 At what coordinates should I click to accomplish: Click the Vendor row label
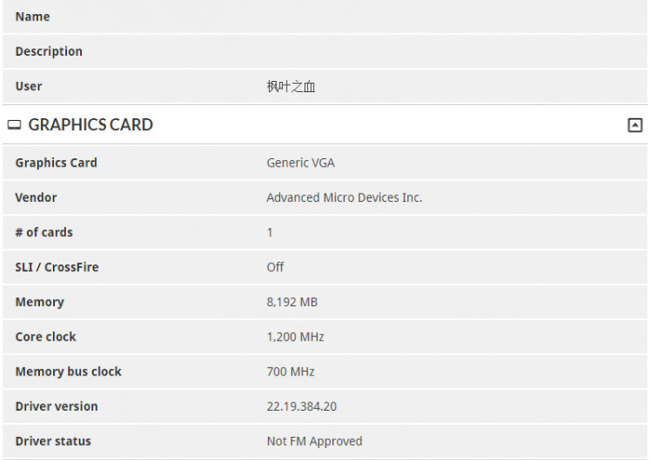coord(36,198)
